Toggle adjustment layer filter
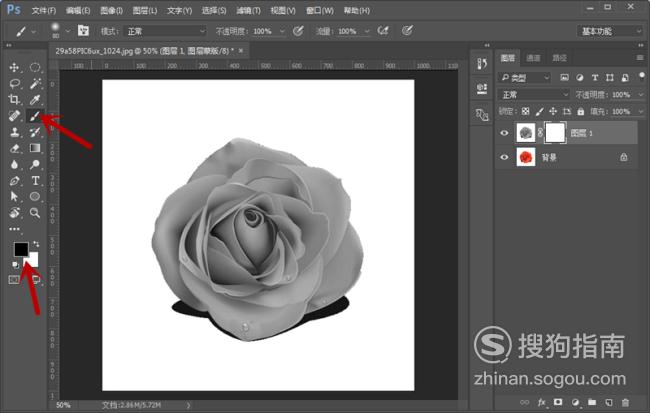 coord(580,78)
